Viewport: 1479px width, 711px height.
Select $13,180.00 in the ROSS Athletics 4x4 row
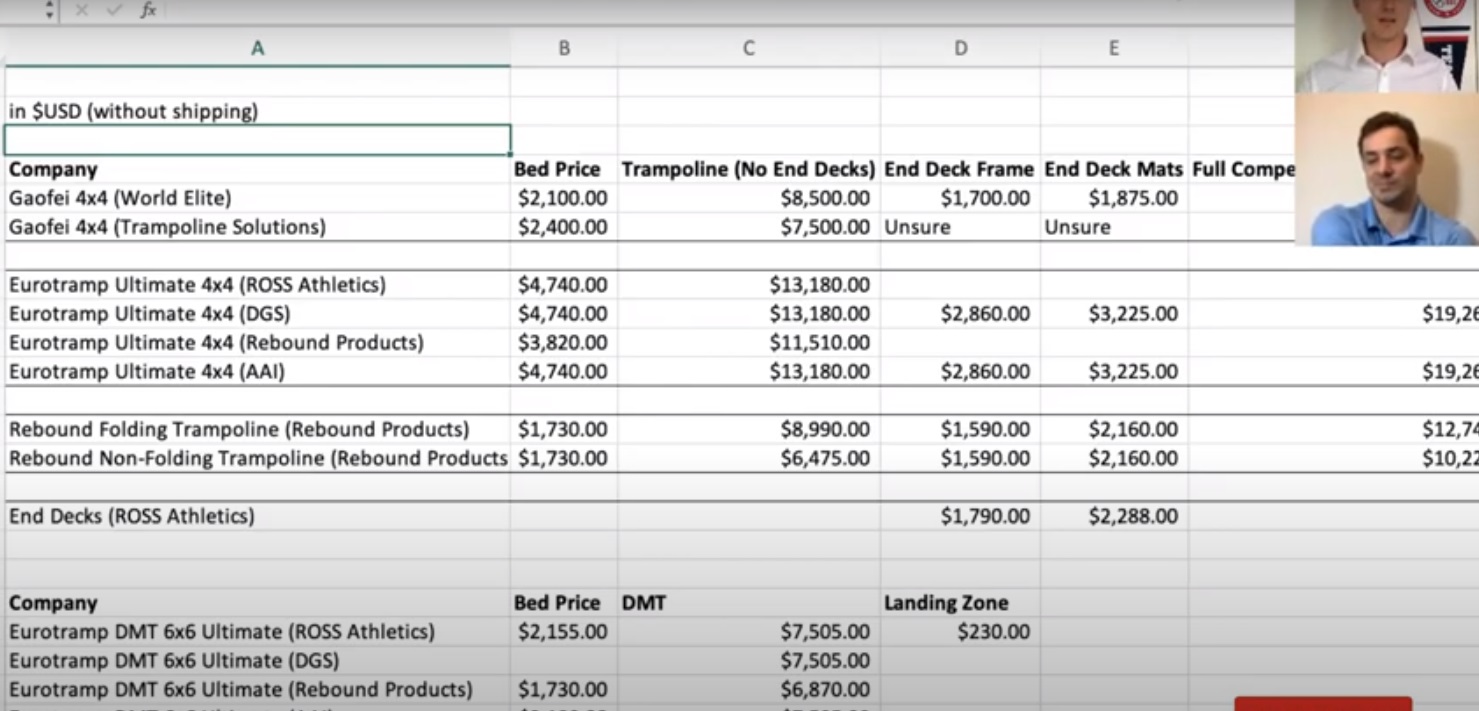[748, 285]
